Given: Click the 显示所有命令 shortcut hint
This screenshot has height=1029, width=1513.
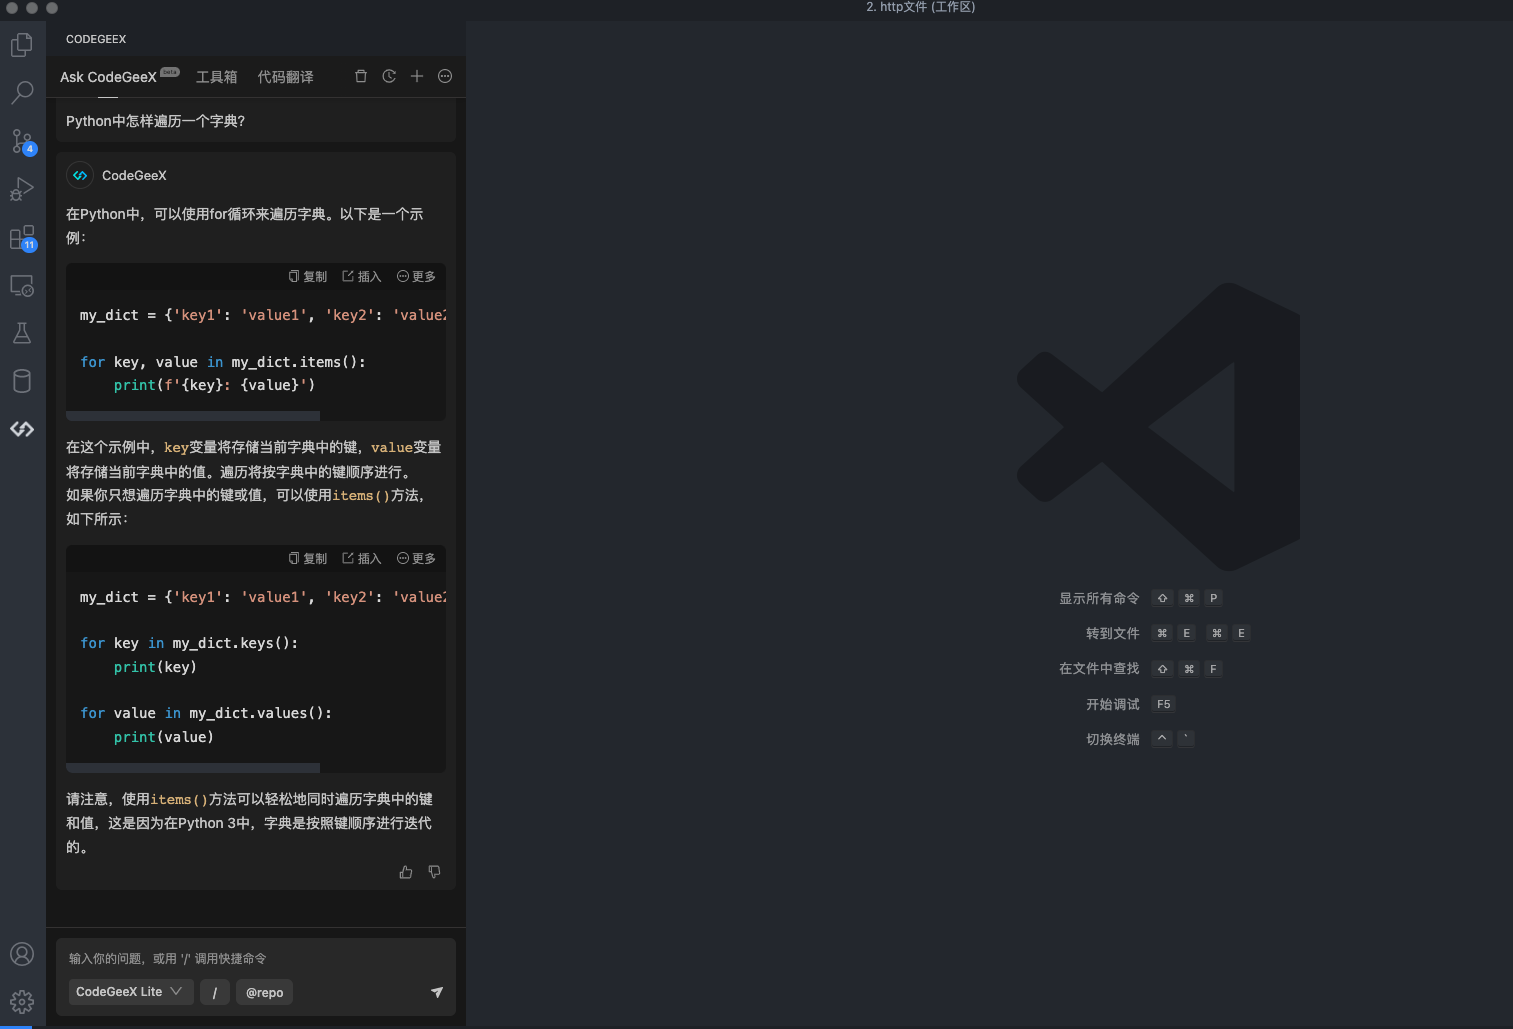Looking at the screenshot, I should [x=1141, y=598].
